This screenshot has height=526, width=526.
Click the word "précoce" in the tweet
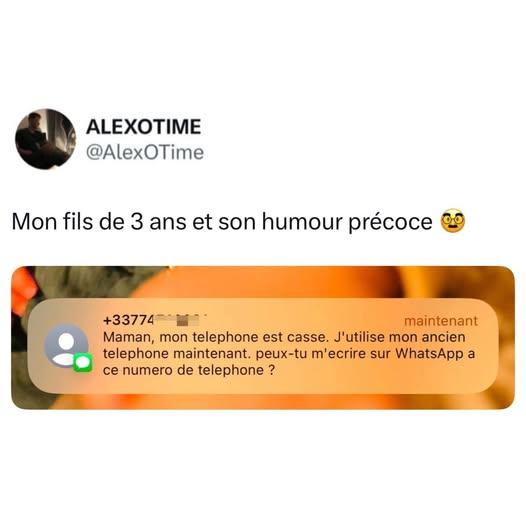[x=390, y=223]
